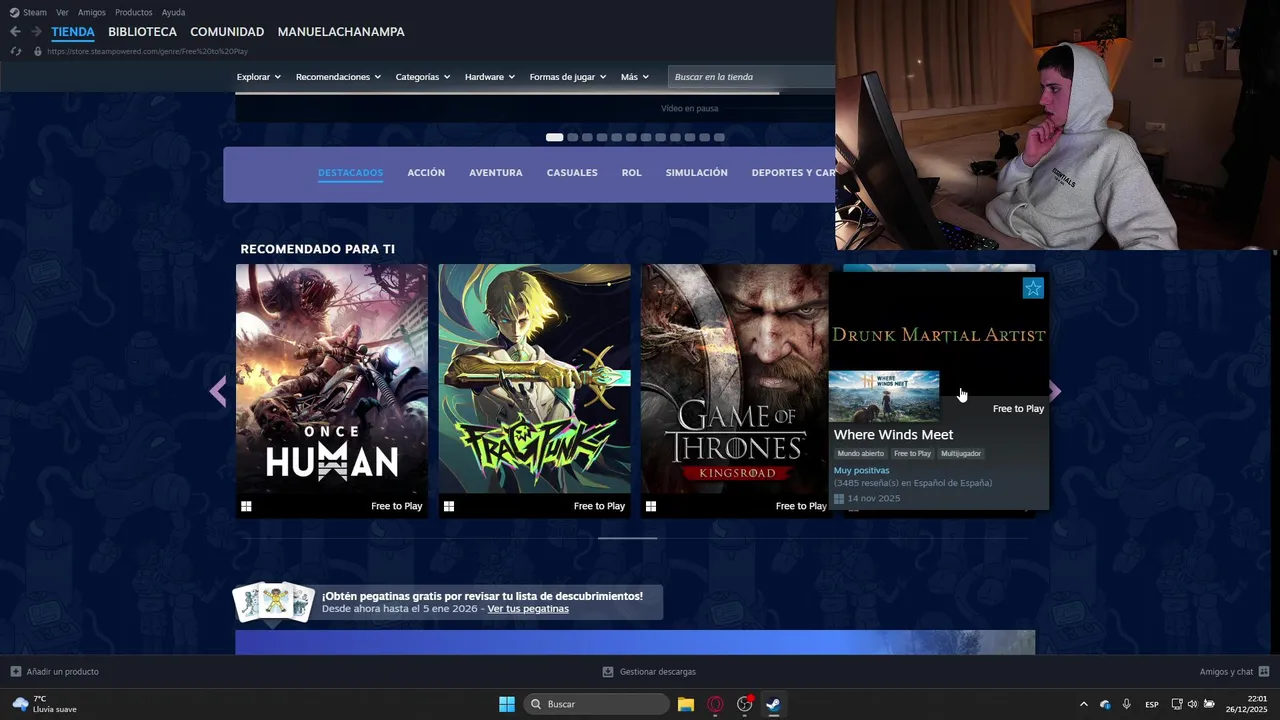The width and height of the screenshot is (1280, 720).
Task: Click the Muy positivas review link
Action: coord(862,470)
